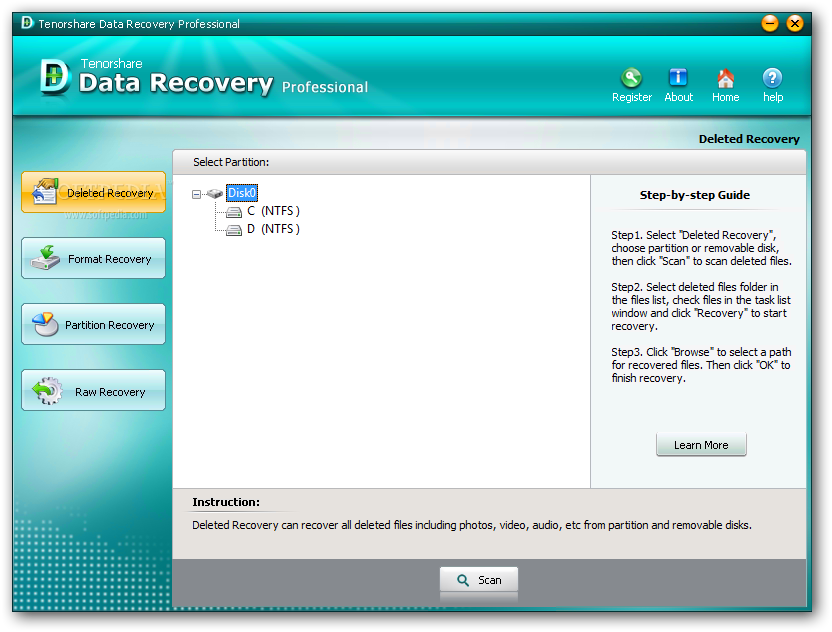Click the Partition Recovery pie-disk icon
The image size is (832, 632).
point(45,324)
